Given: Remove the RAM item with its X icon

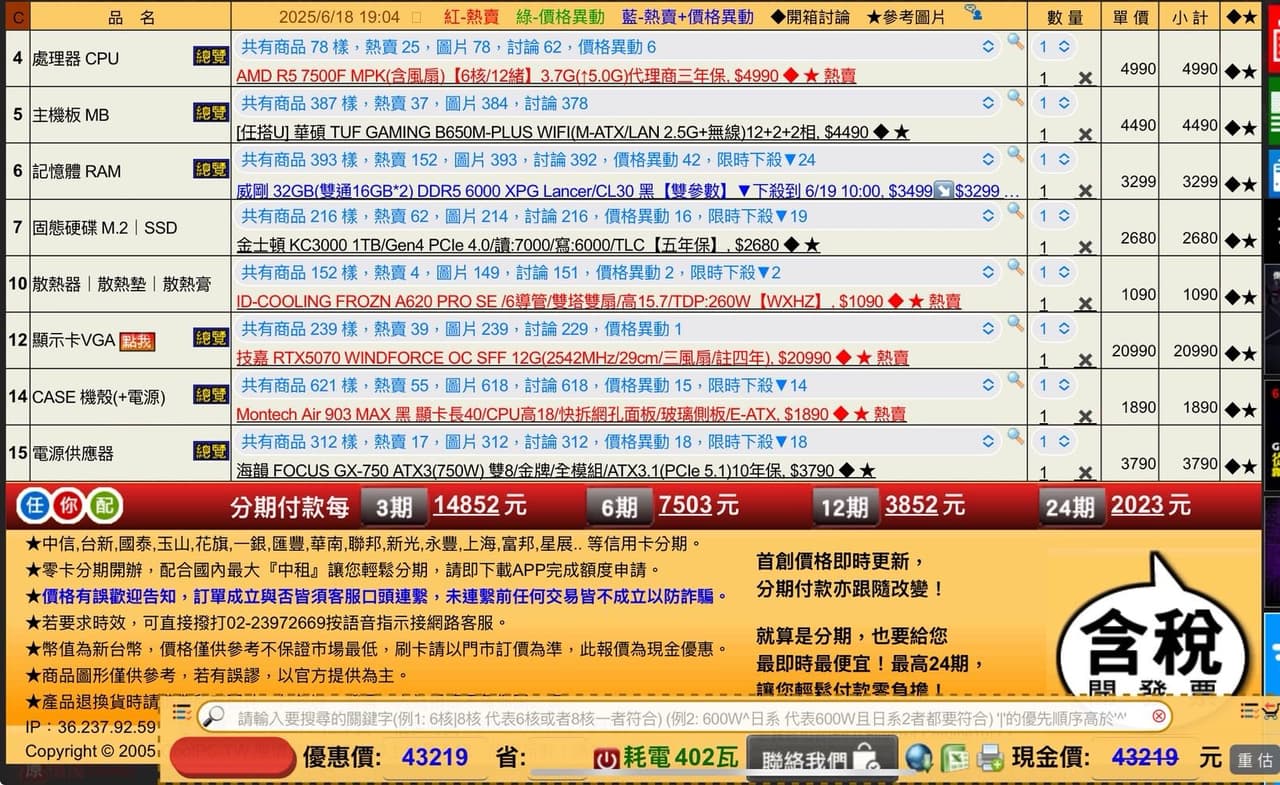Looking at the screenshot, I should (1084, 192).
